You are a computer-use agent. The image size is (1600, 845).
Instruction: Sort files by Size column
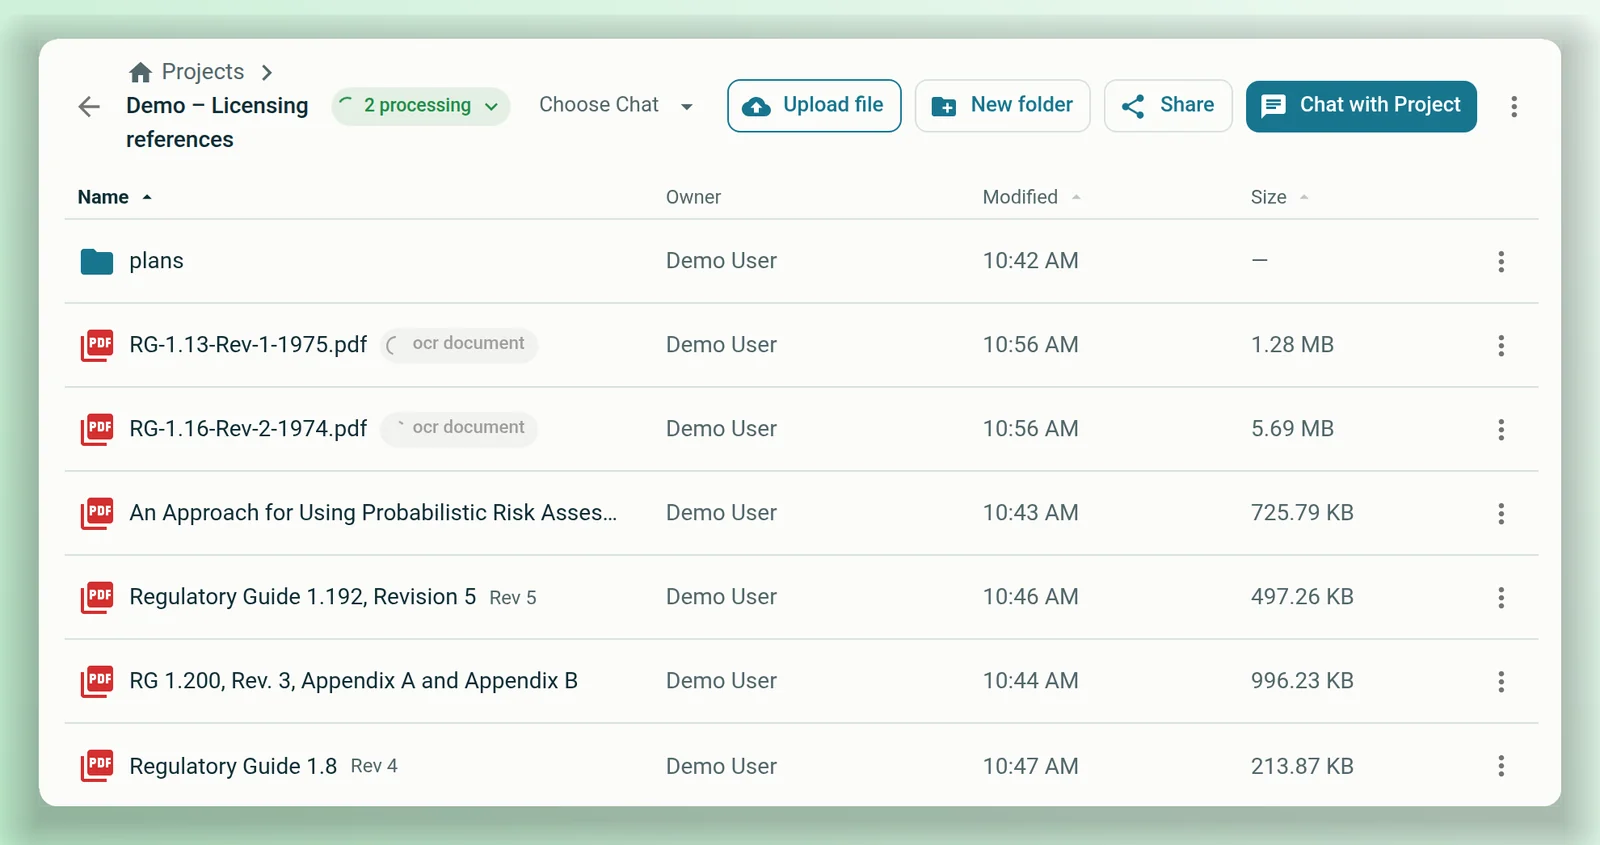[x=1279, y=197]
